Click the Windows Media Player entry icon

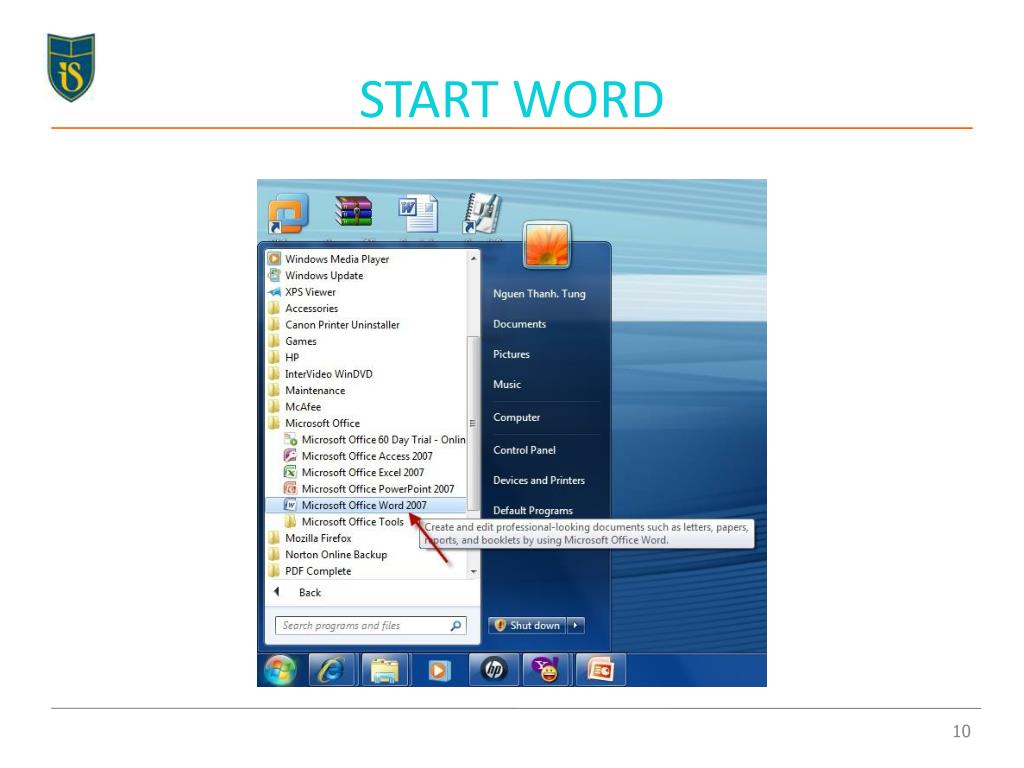point(275,259)
